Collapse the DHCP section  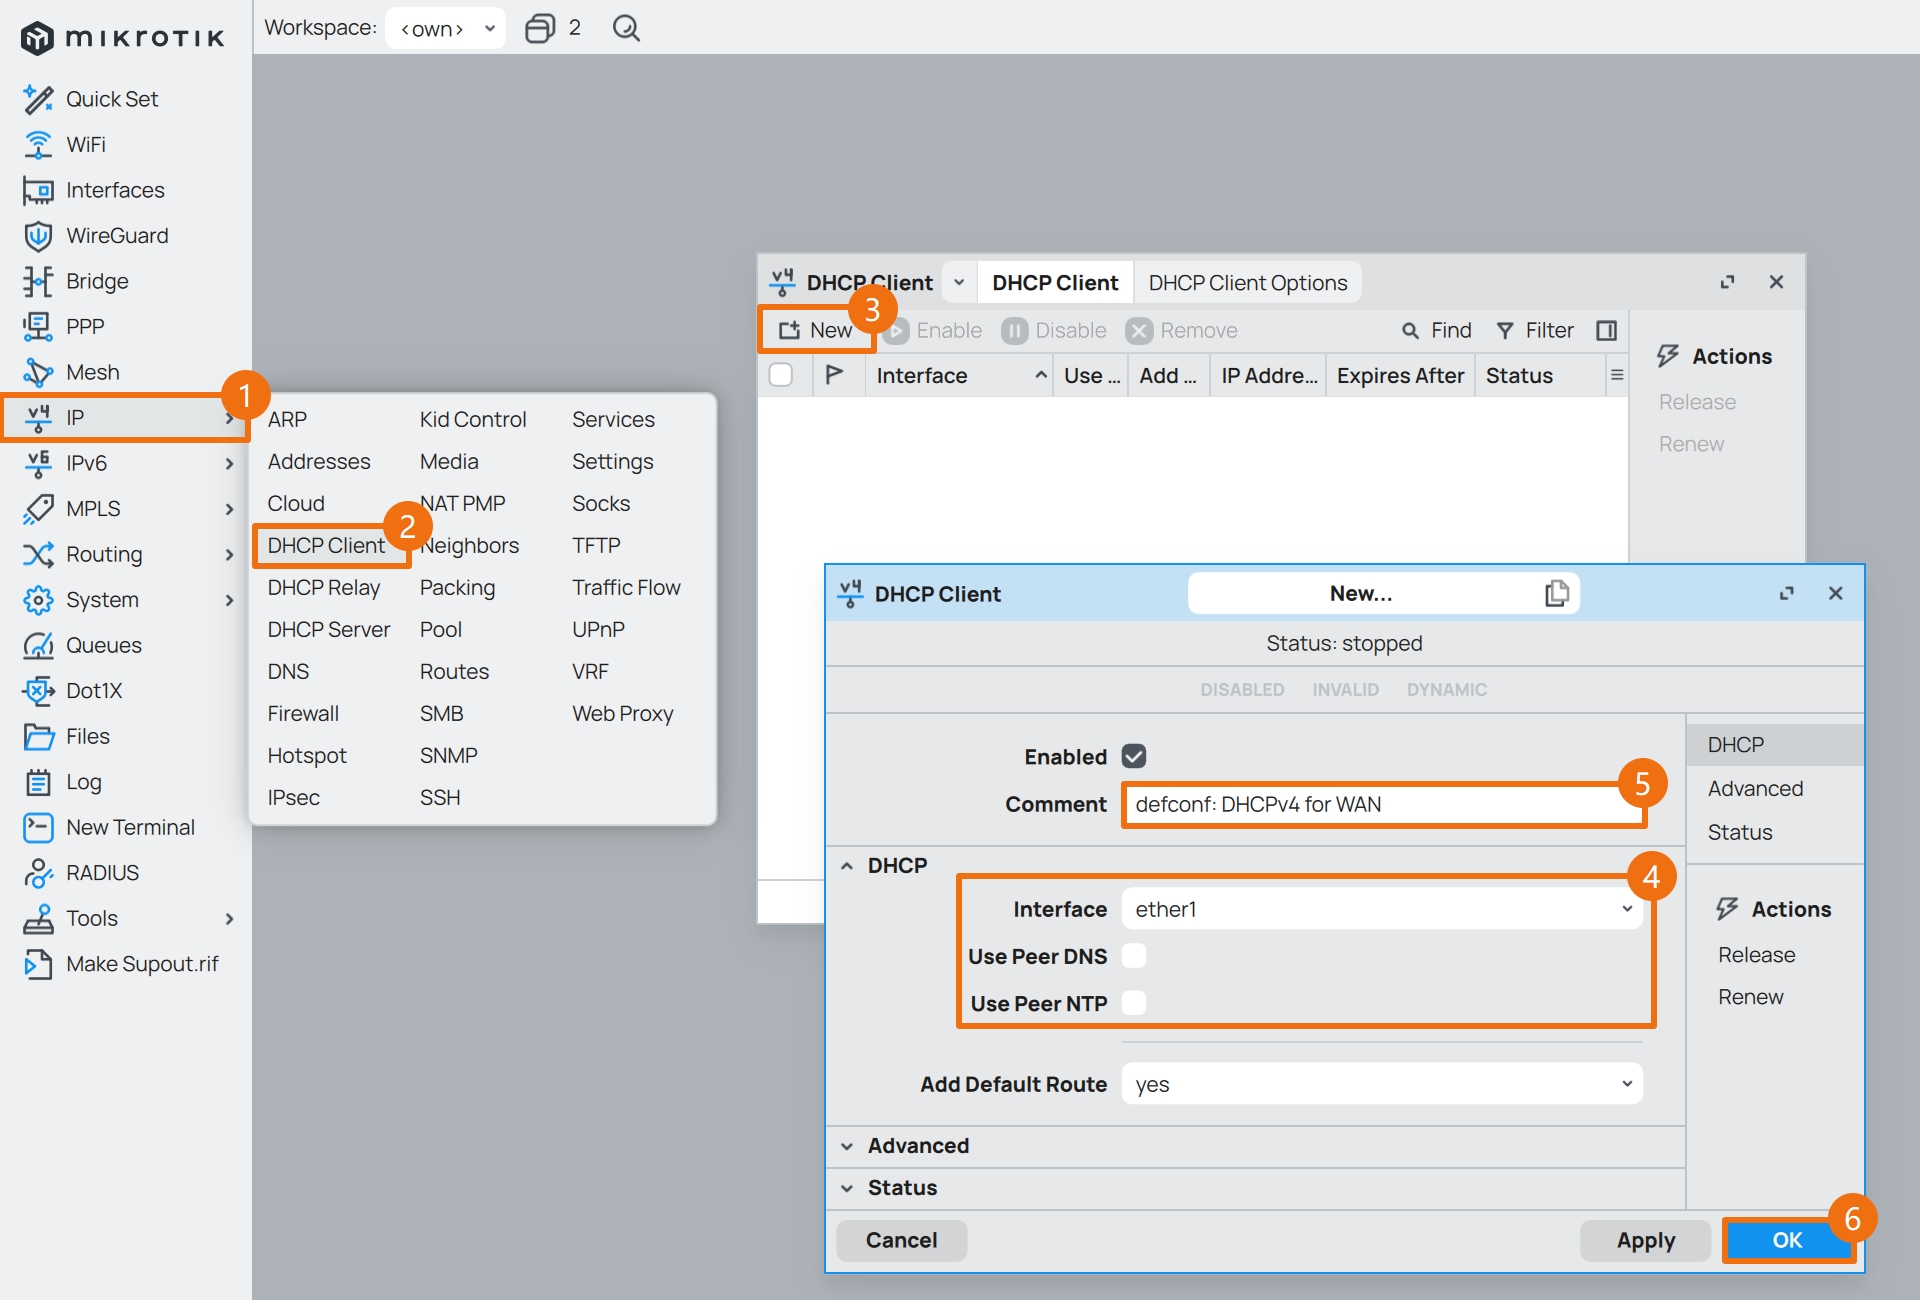click(x=847, y=866)
